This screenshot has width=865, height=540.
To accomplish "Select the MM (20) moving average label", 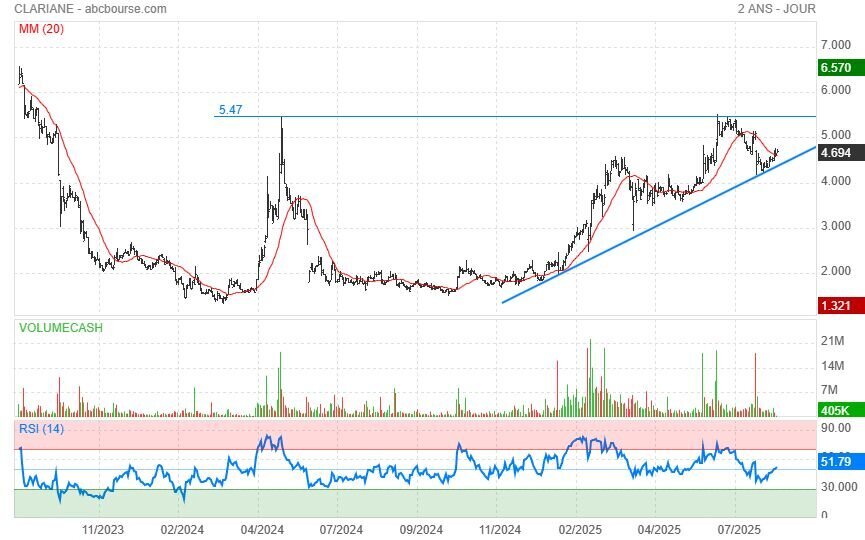I will [41, 28].
